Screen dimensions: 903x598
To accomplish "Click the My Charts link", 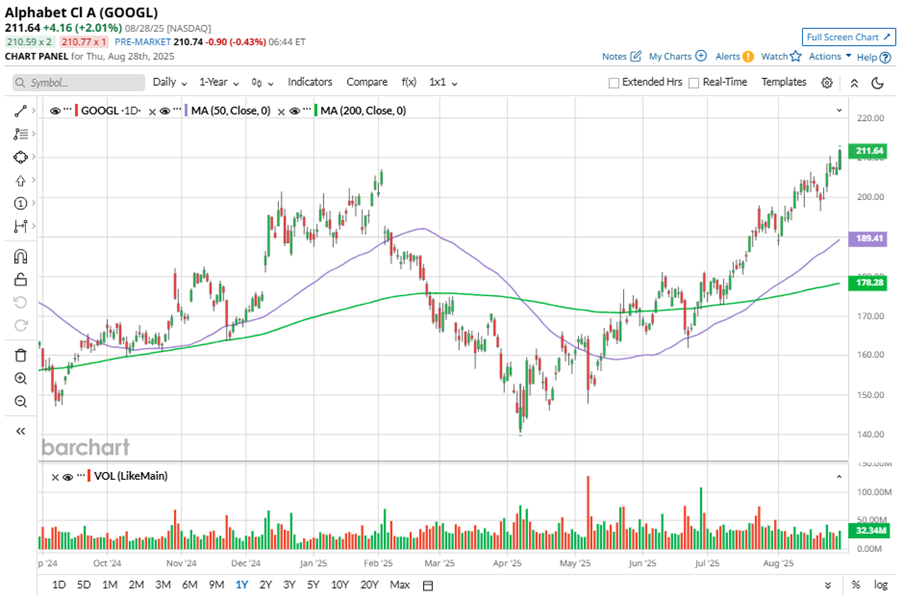I will 670,56.
